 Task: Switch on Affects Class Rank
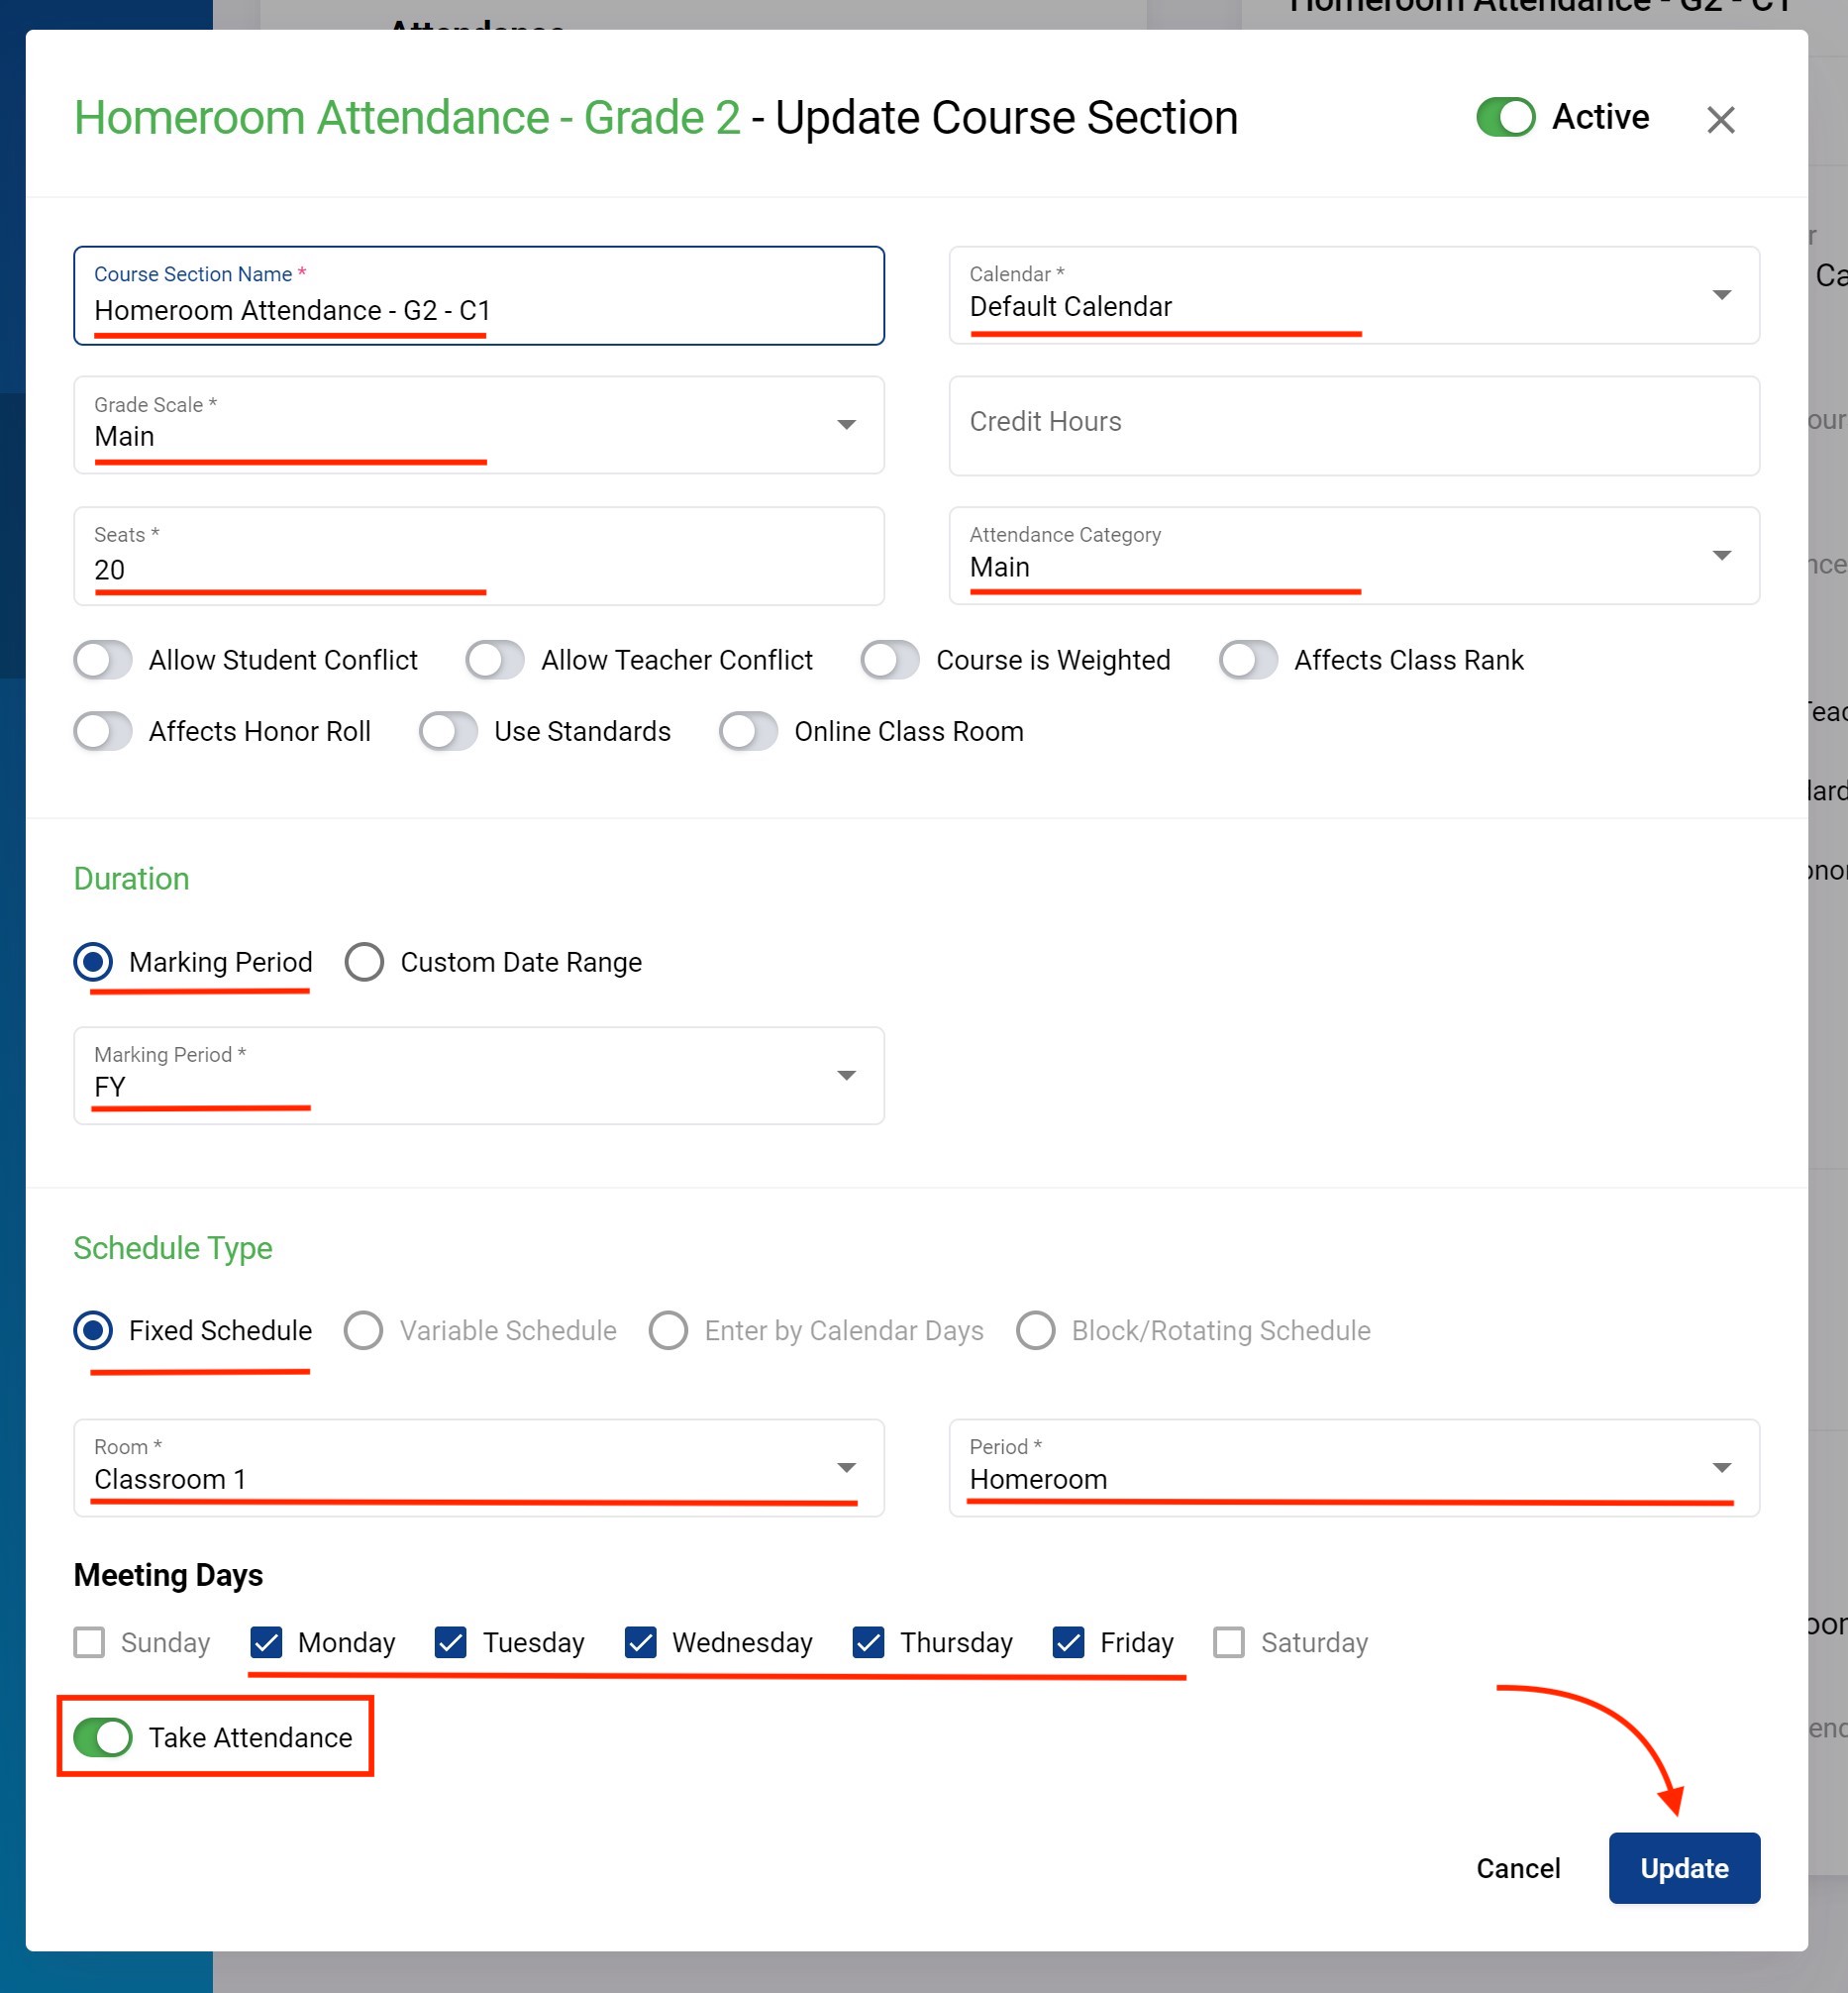click(1248, 660)
